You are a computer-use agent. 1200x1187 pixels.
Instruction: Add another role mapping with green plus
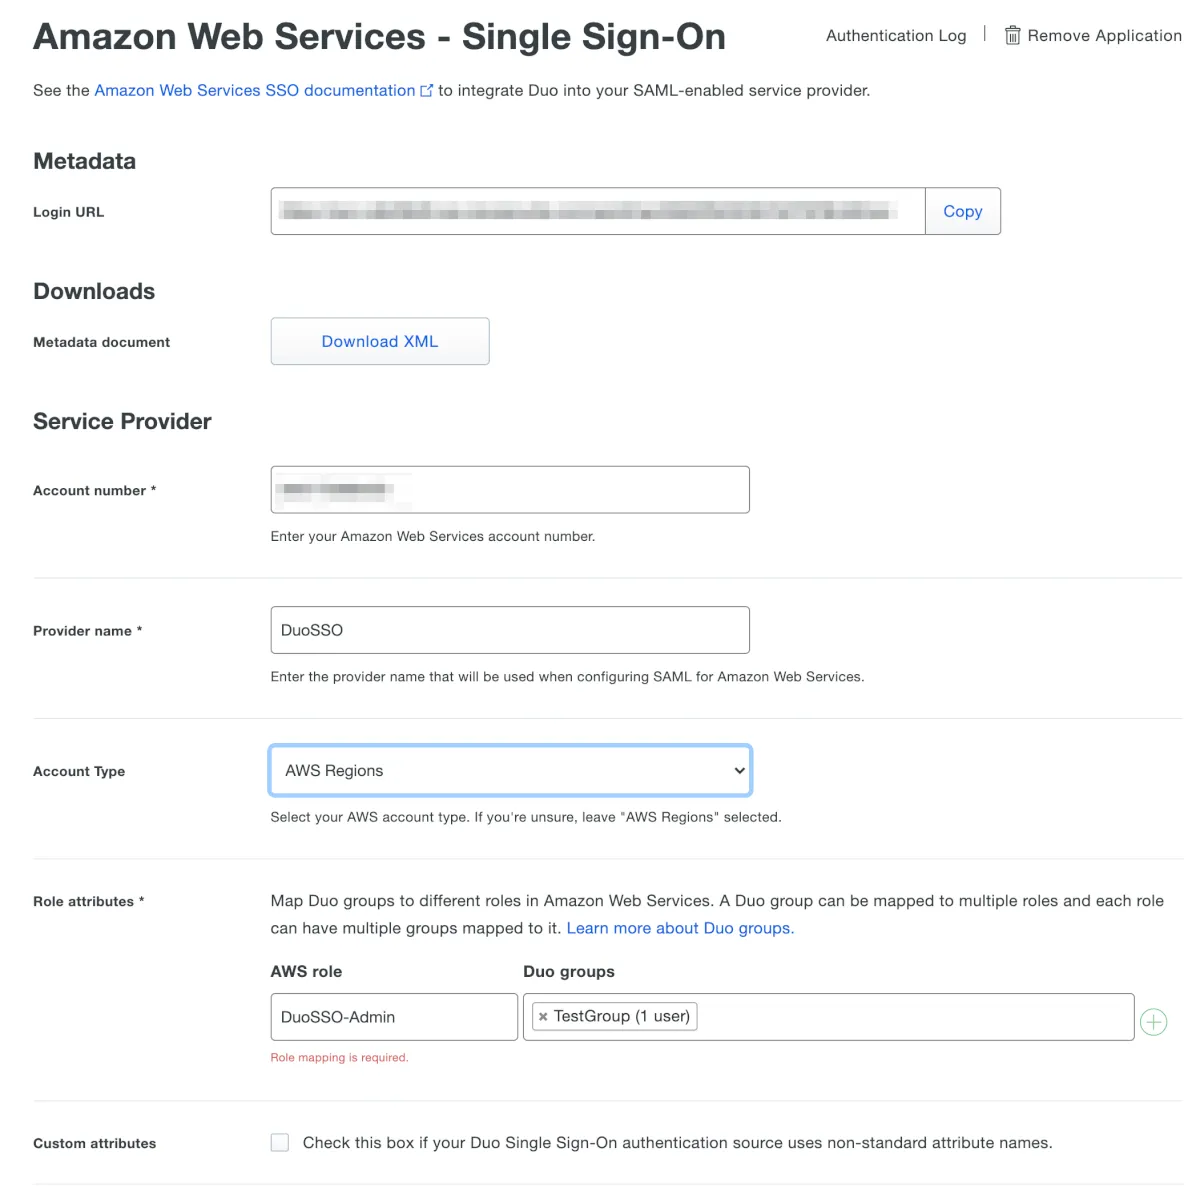point(1153,1022)
